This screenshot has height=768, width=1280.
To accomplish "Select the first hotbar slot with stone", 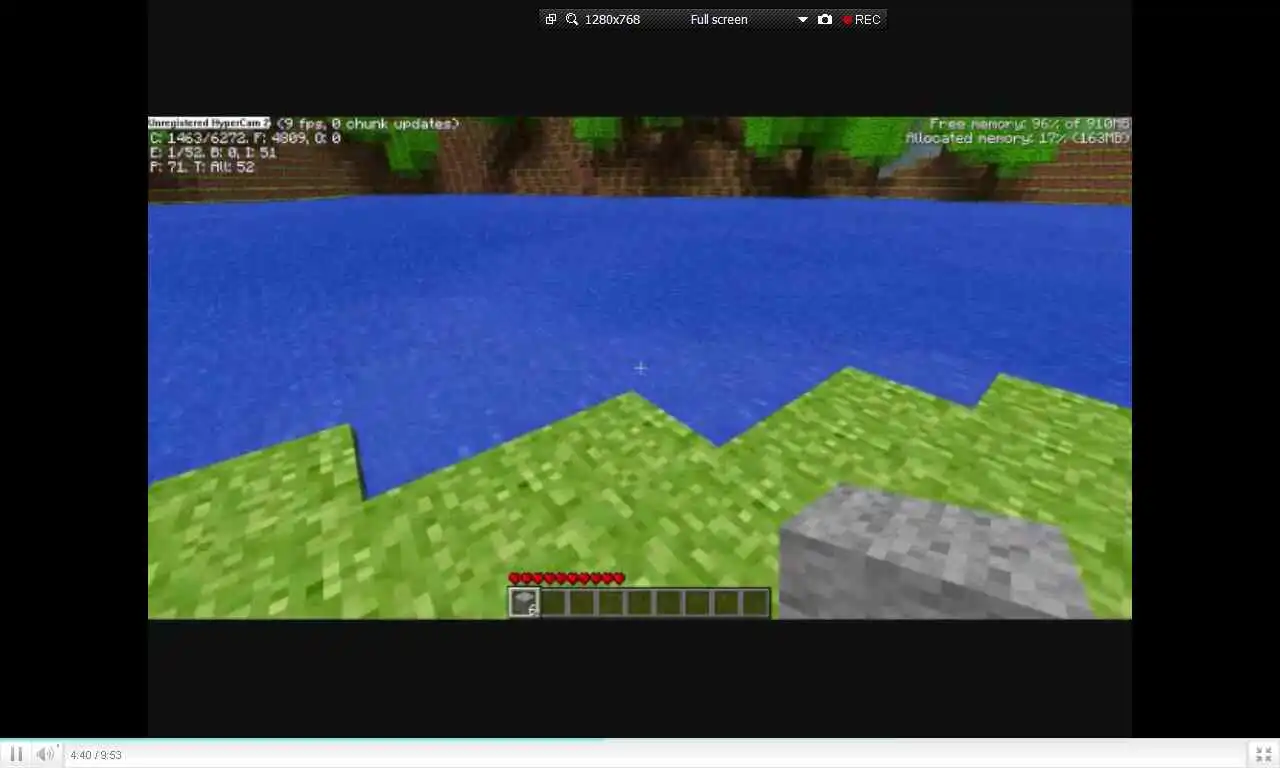I will 524,602.
